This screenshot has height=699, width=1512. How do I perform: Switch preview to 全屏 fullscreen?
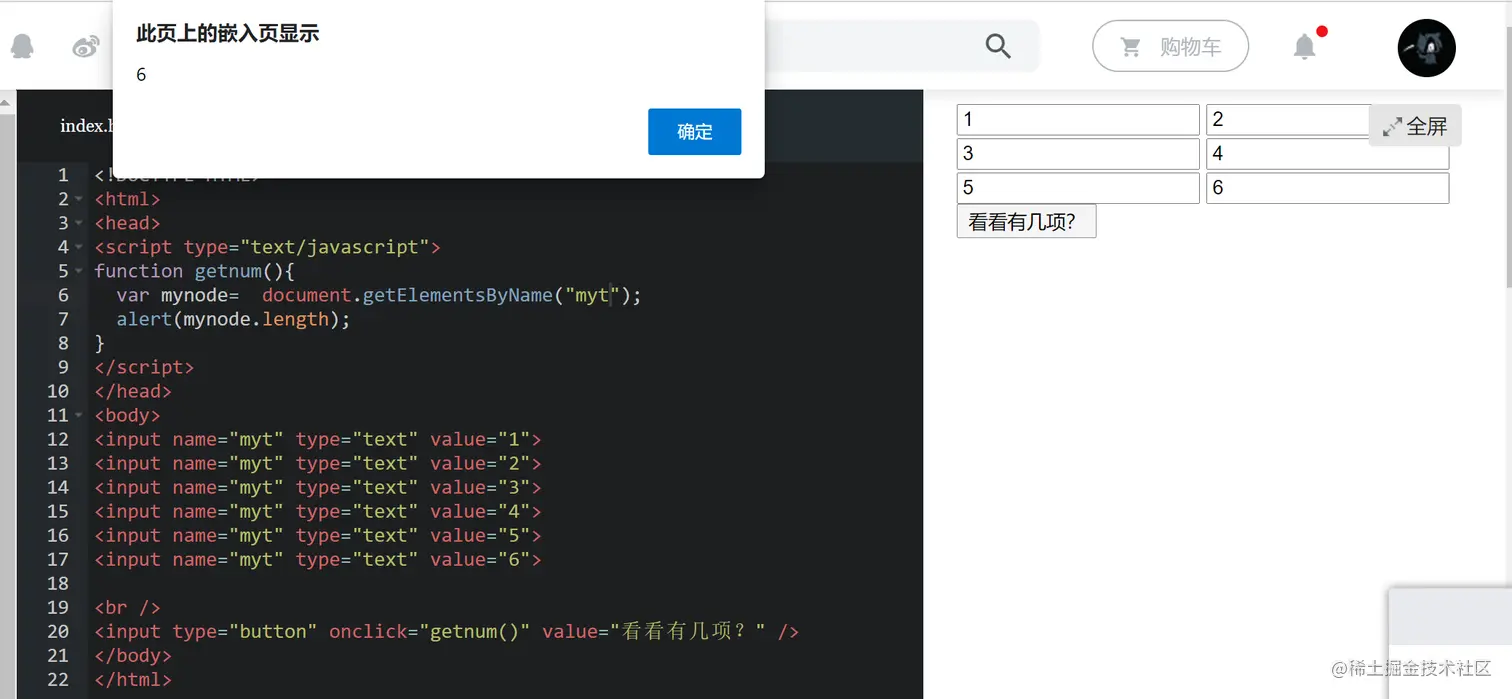[x=1415, y=126]
